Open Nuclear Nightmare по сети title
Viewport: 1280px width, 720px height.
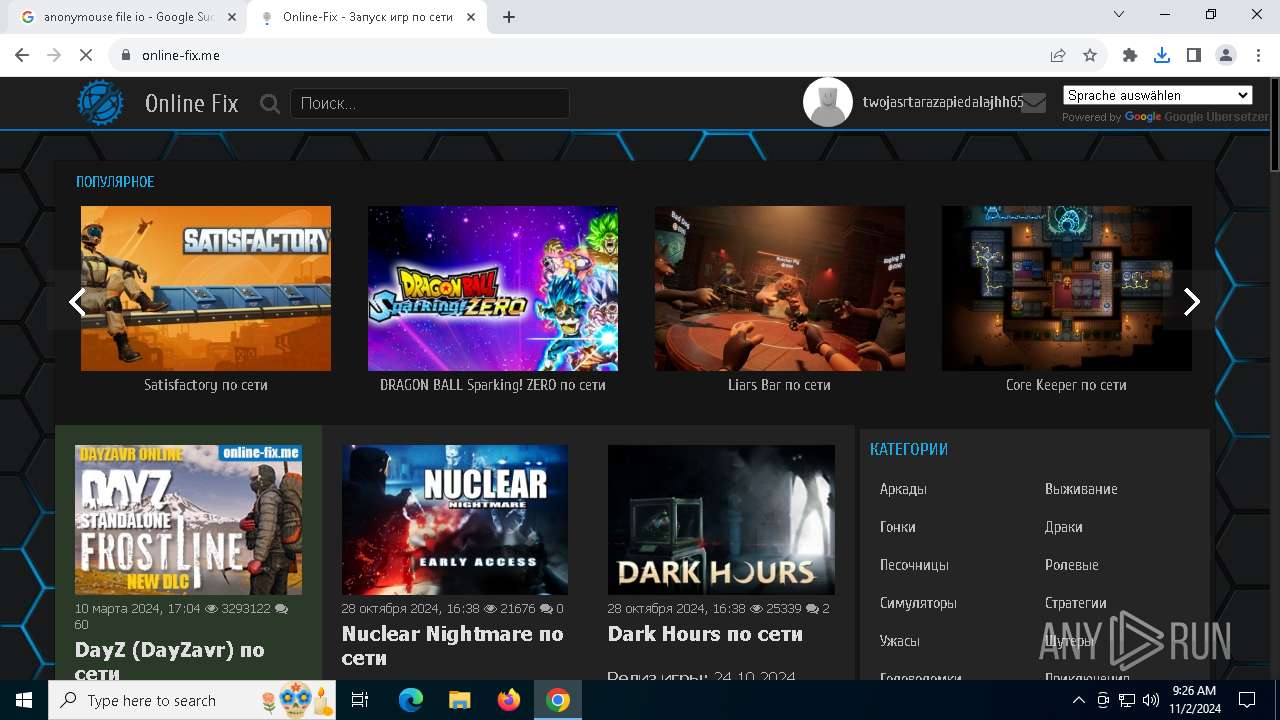coord(453,646)
